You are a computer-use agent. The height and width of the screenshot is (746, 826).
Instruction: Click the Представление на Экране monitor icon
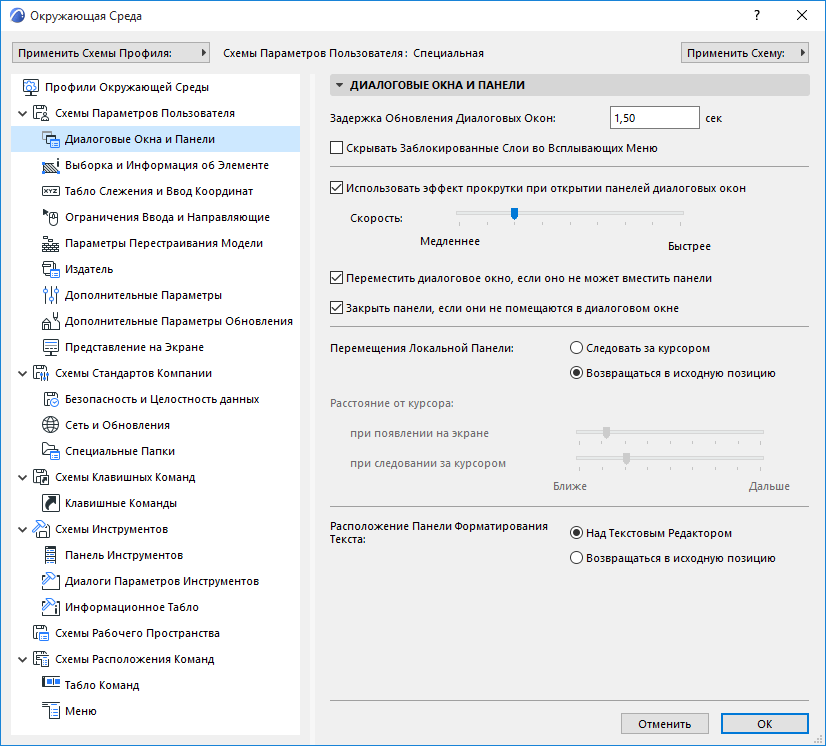point(51,347)
